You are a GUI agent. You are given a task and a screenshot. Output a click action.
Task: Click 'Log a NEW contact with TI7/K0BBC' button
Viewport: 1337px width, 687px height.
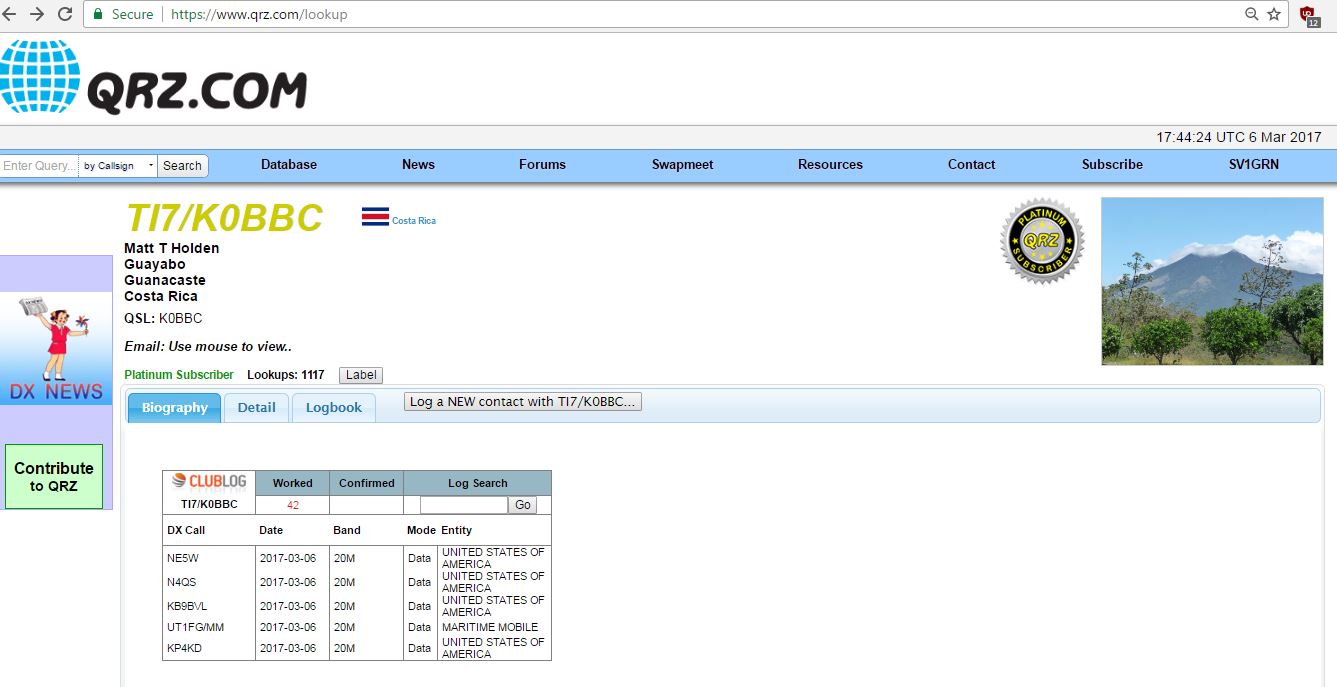[523, 402]
